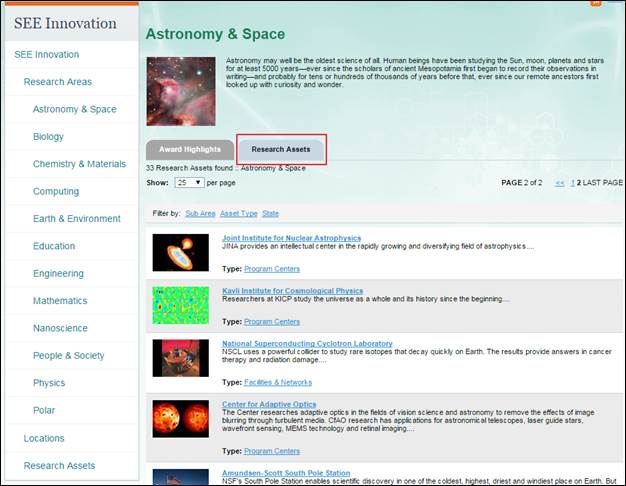Click the 'PAGE 2 of 2' indicator

click(522, 183)
